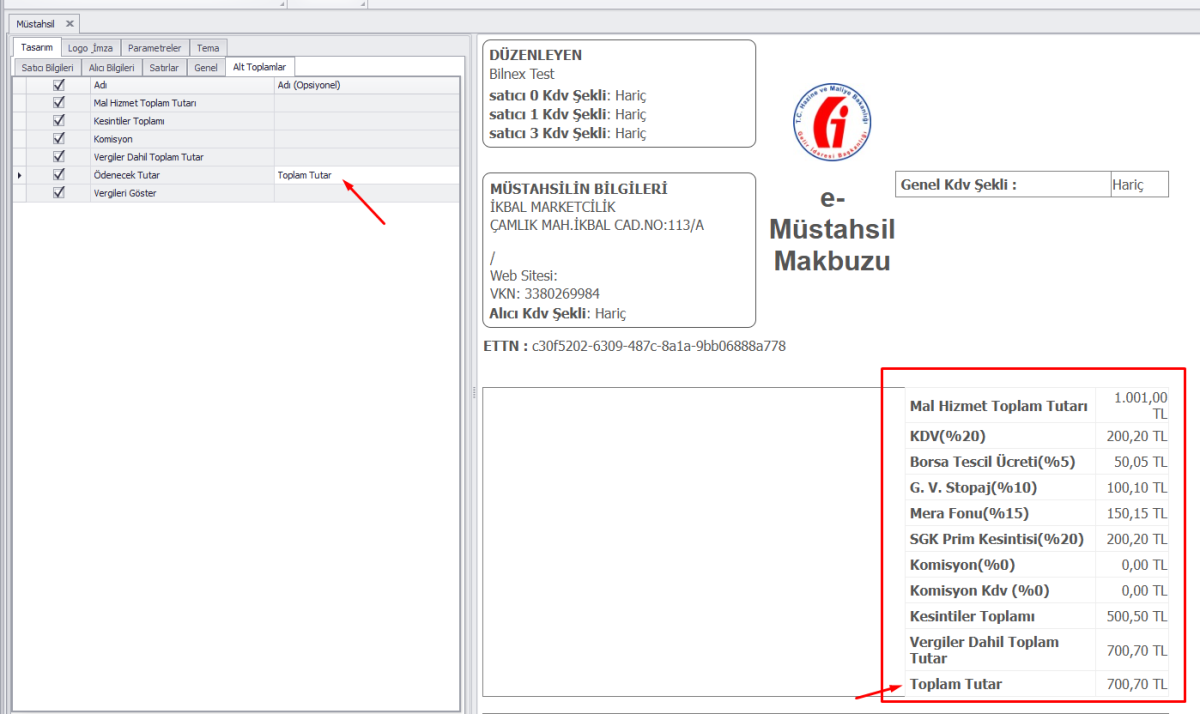Screen dimensions: 1200x714
Task: Uncheck the Mal Hizmet Toplam Tutarı checkbox
Action: (x=59, y=103)
